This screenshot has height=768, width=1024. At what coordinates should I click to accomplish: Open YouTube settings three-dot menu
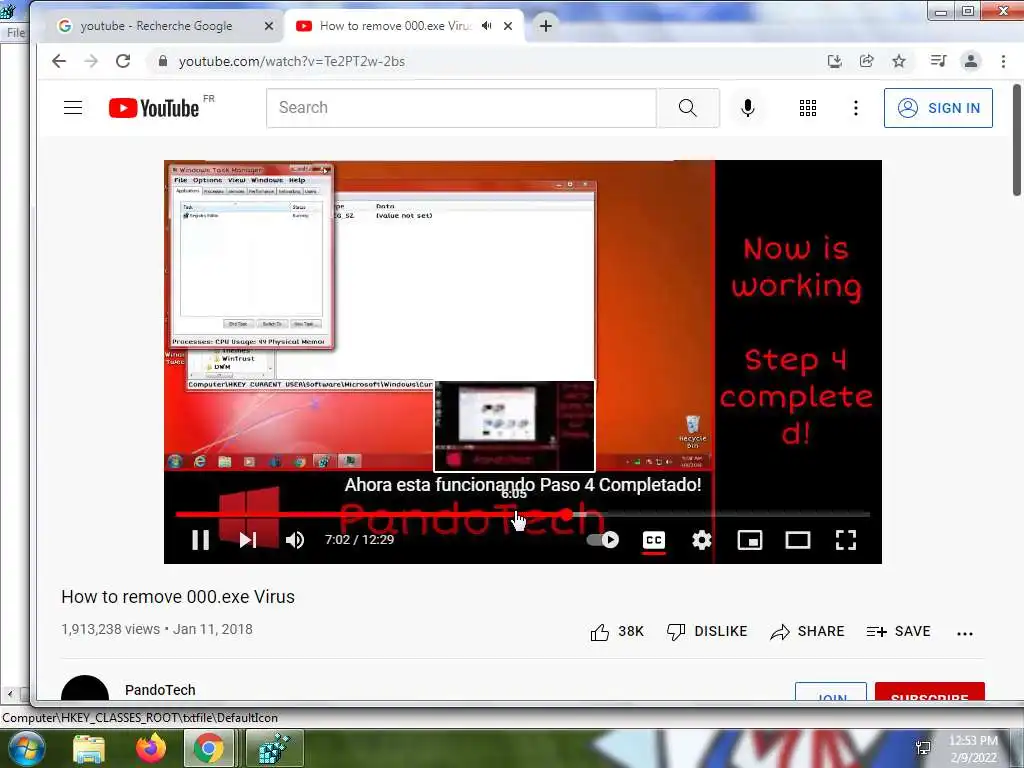point(856,108)
